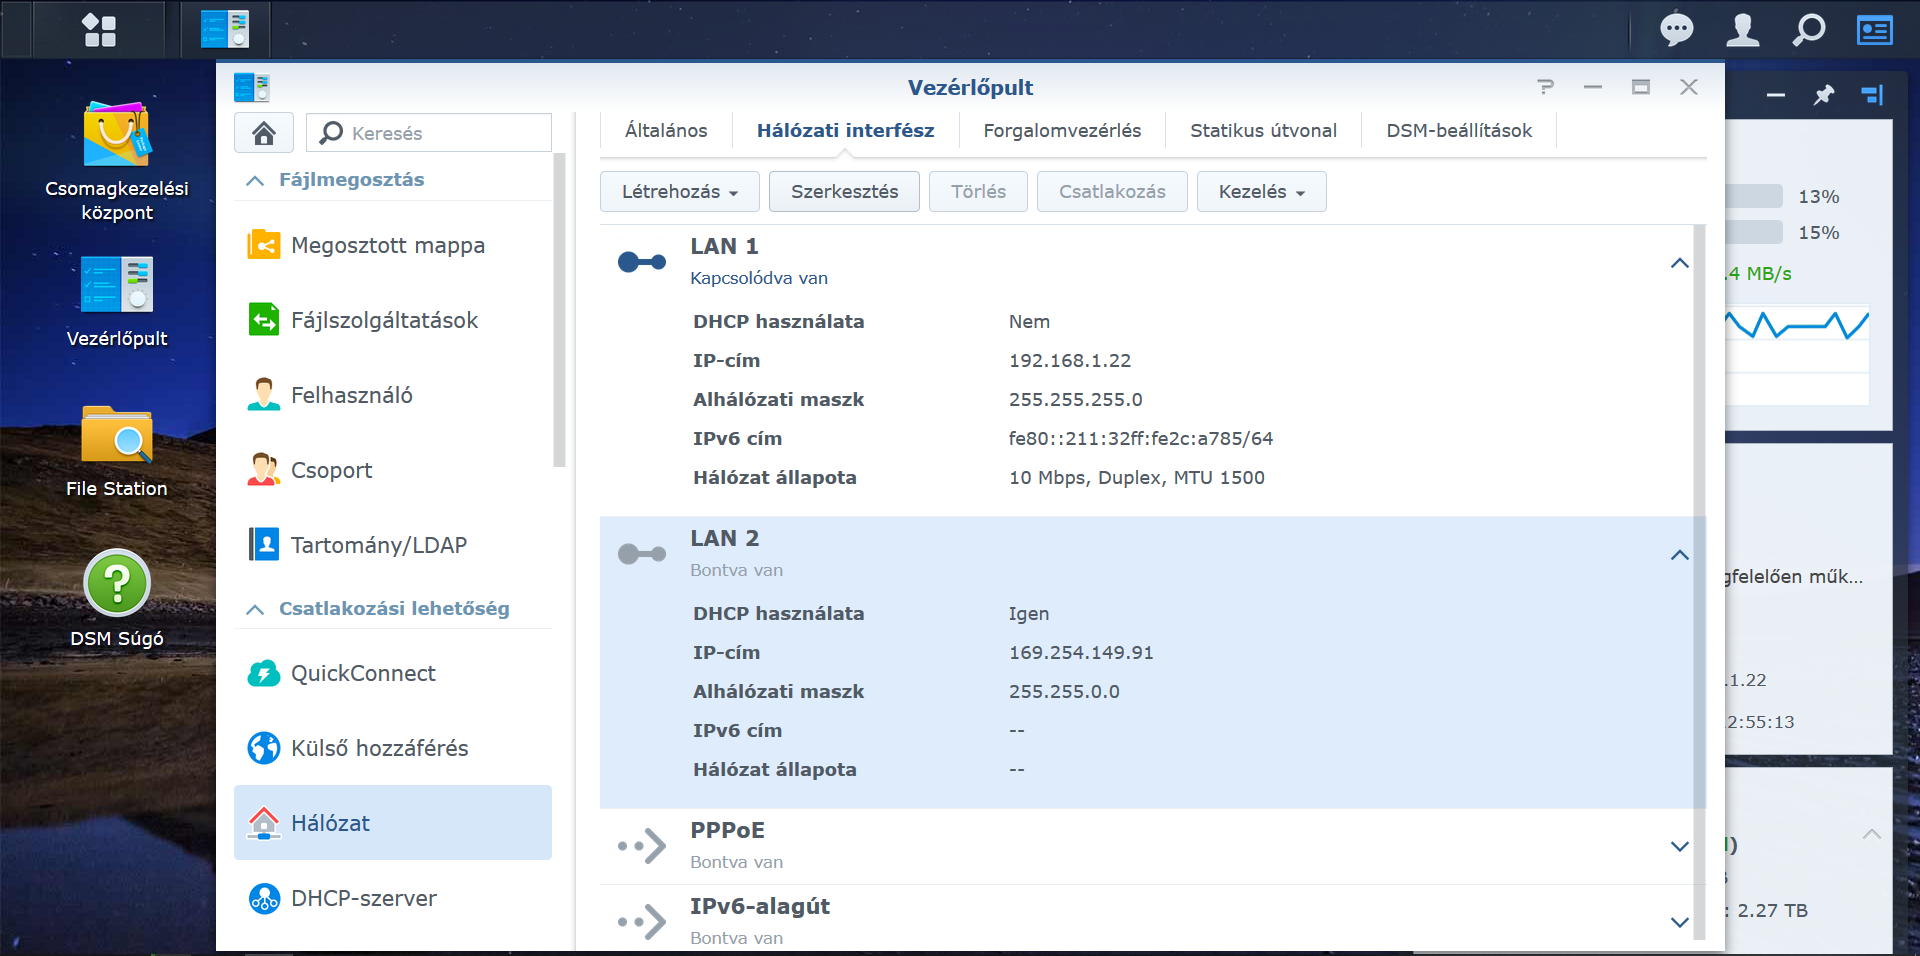Click the widget panel dock icon
Image resolution: width=1920 pixels, height=956 pixels.
(1872, 95)
